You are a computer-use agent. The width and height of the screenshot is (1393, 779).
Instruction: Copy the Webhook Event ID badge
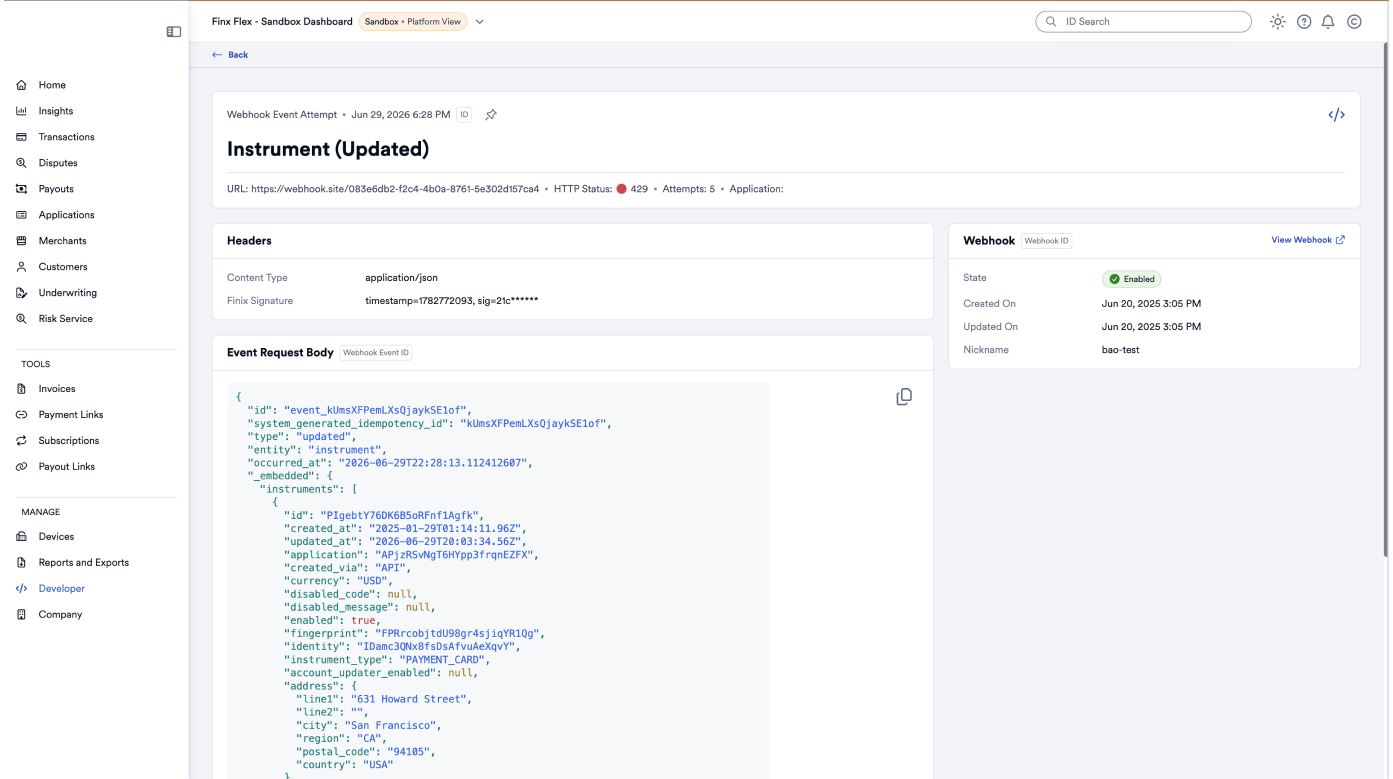[376, 353]
